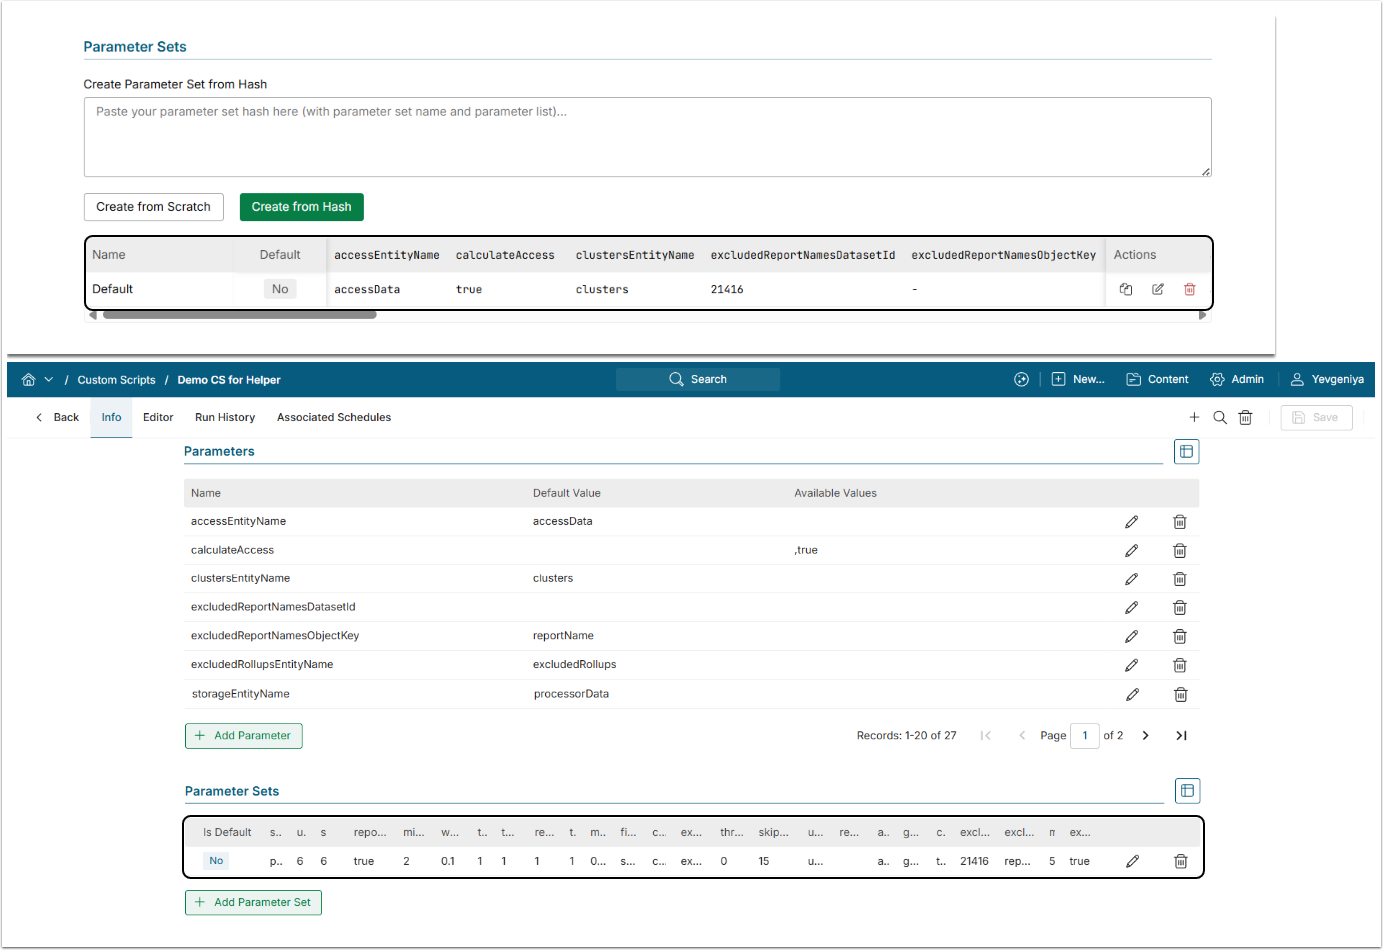
Task: Delete the Default parameter set with red trash
Action: 1190,289
